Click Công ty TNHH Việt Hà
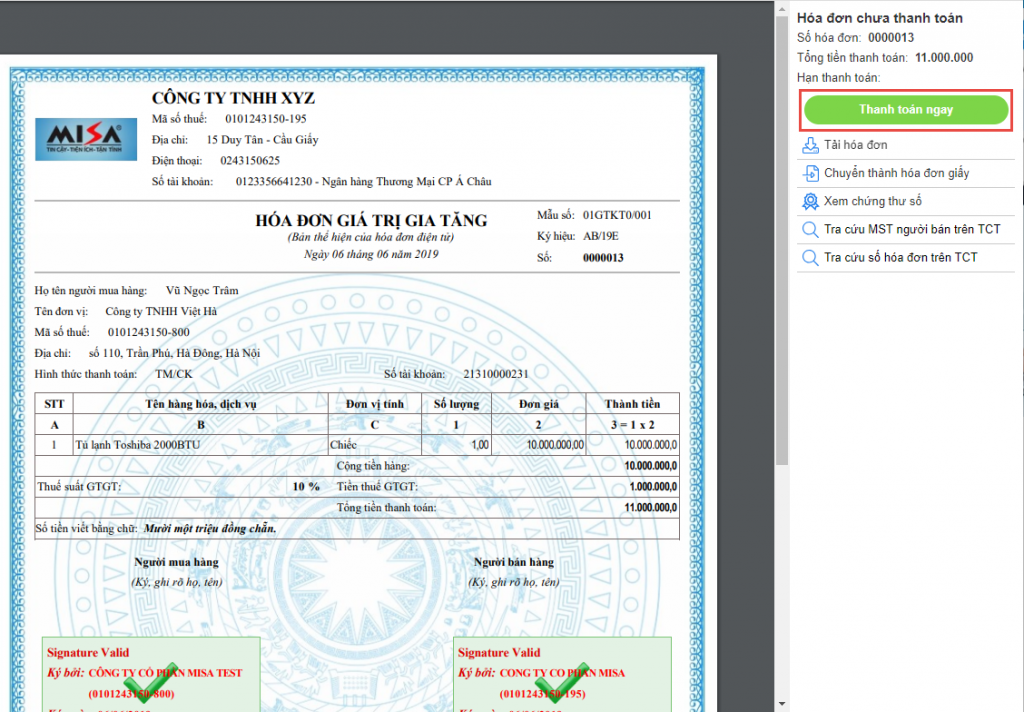The height and width of the screenshot is (712, 1024). [x=161, y=312]
